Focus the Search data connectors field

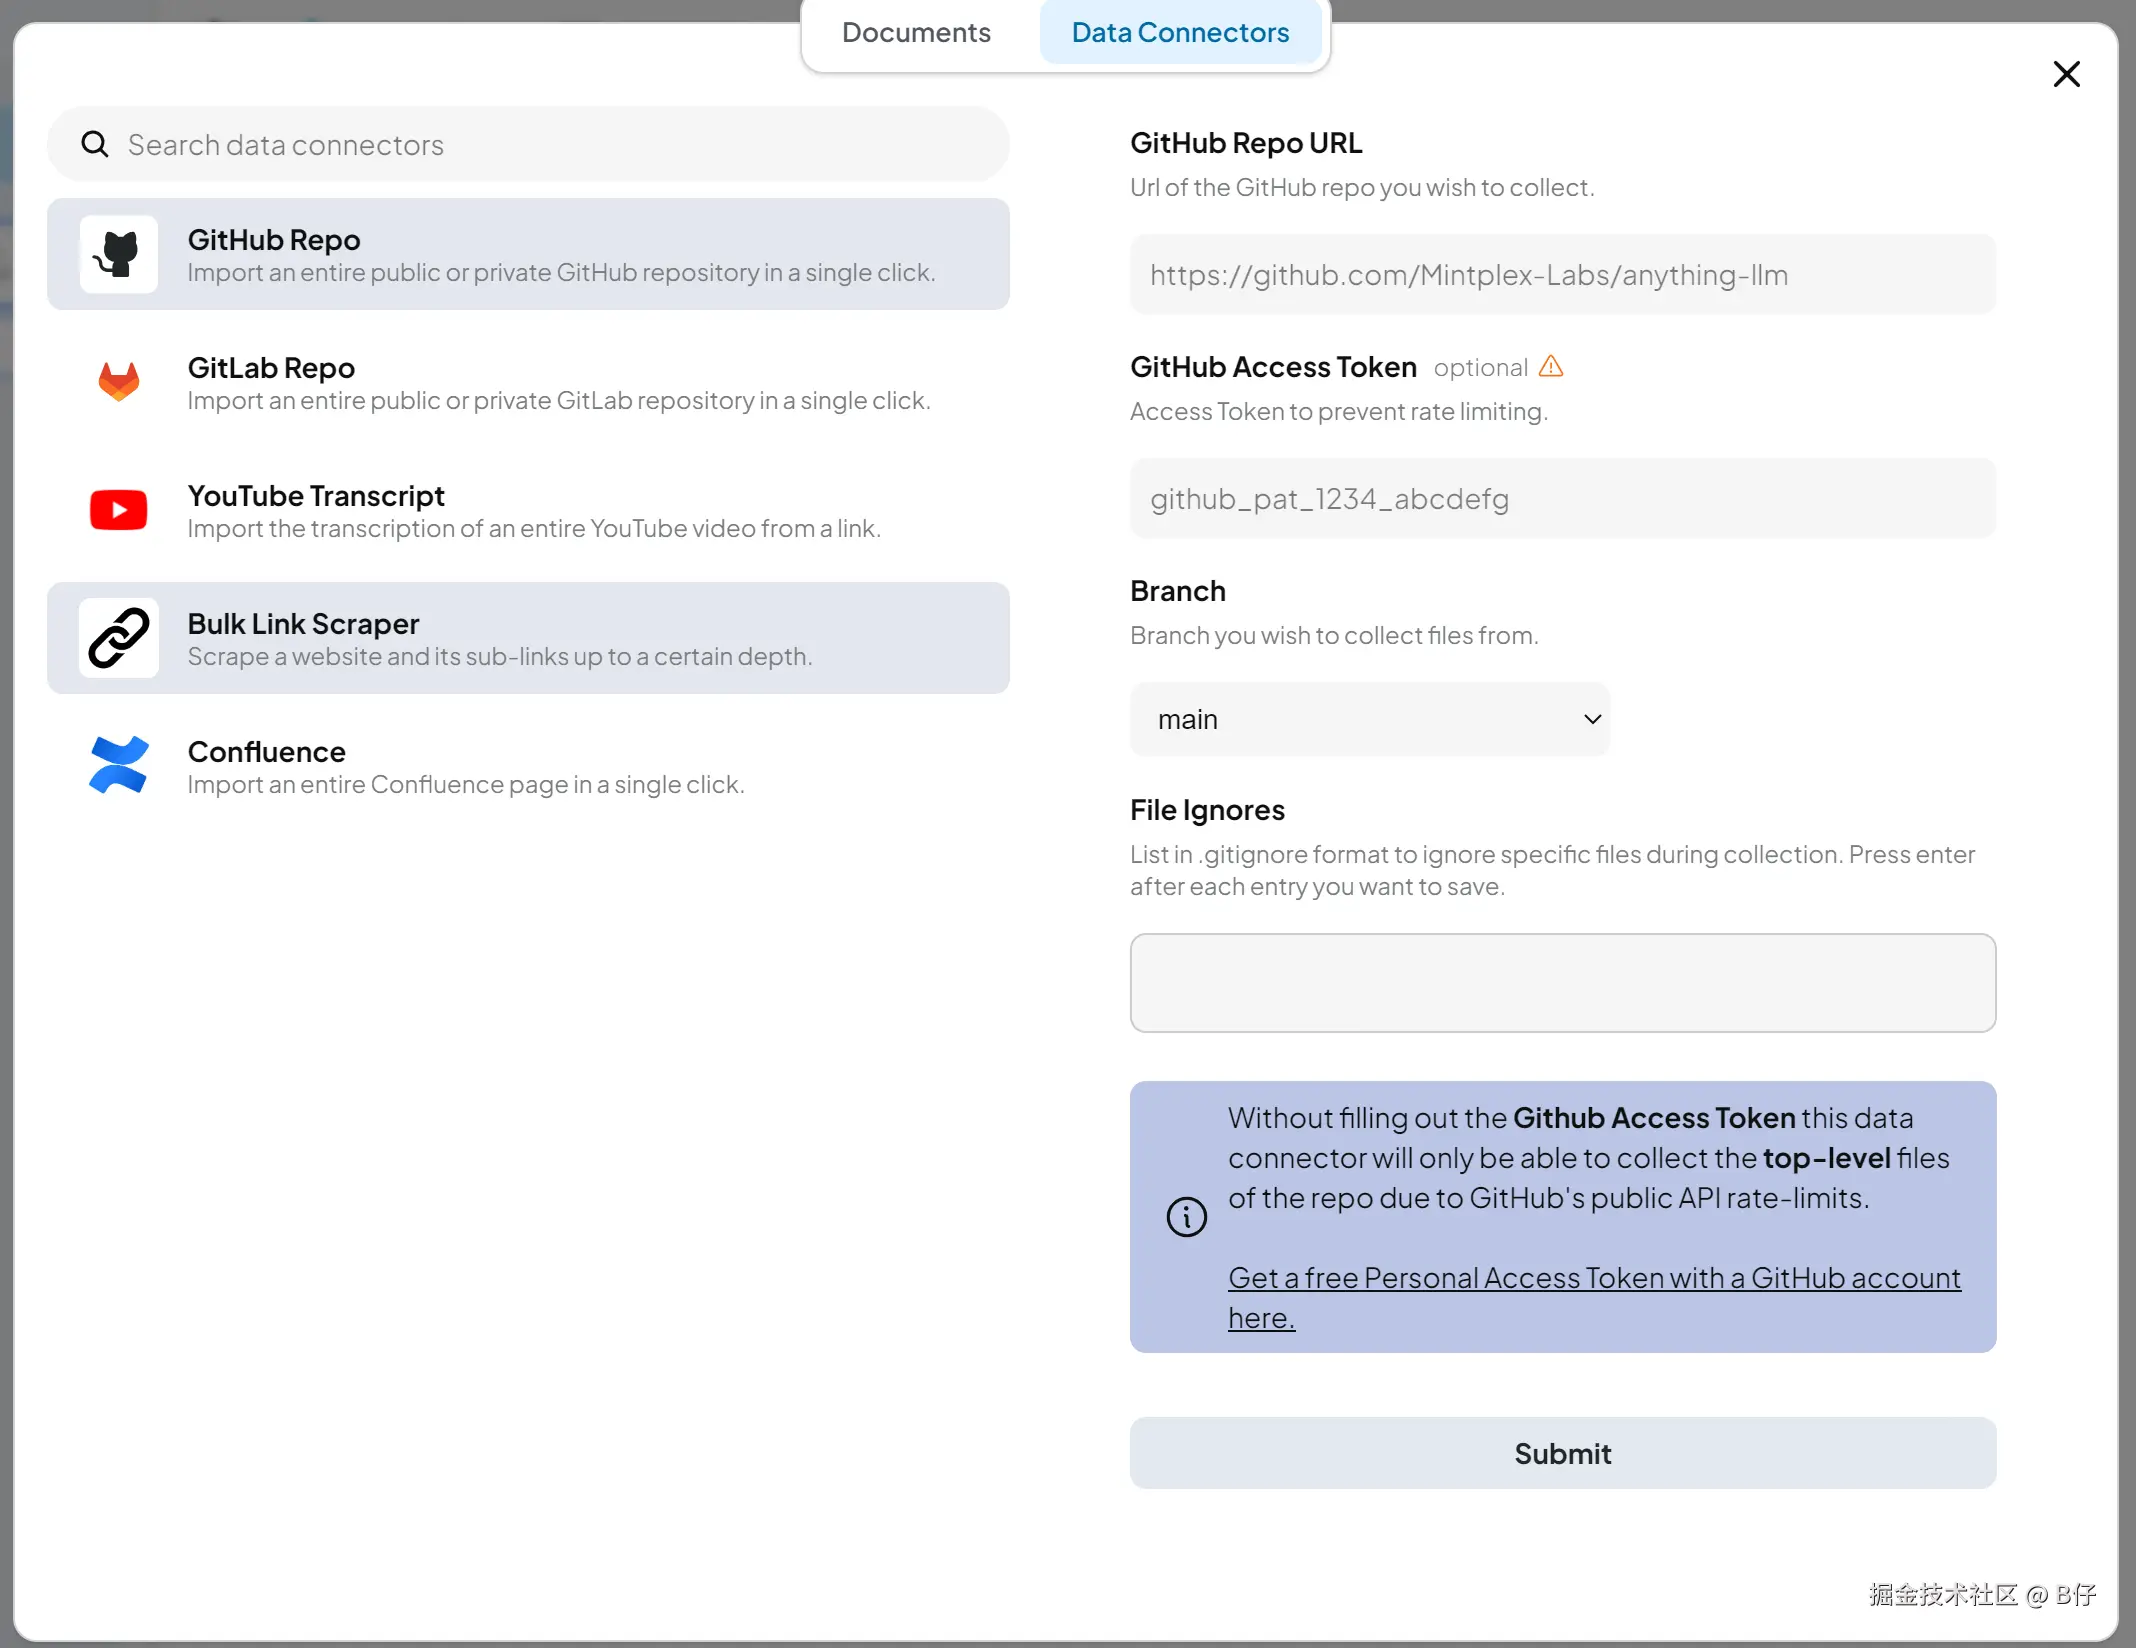[560, 145]
